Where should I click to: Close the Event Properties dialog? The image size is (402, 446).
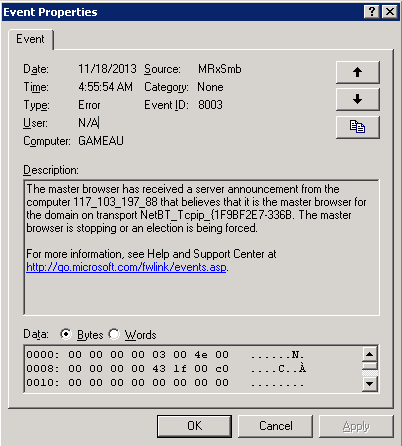click(x=390, y=12)
